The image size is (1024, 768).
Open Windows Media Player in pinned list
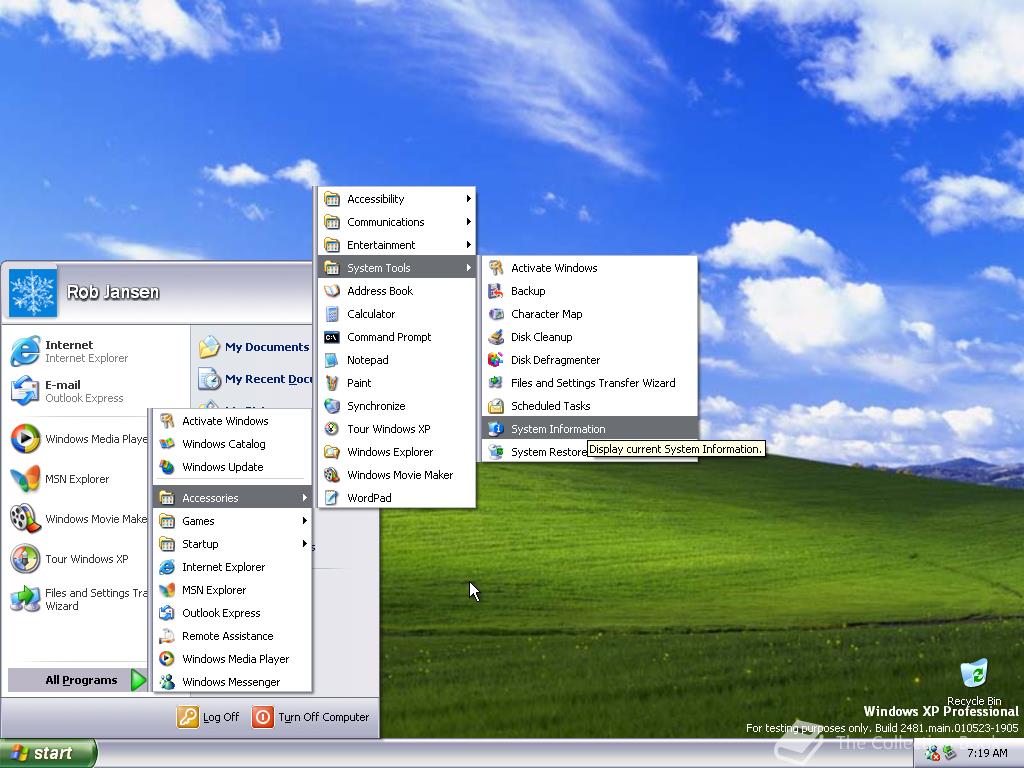pyautogui.click(x=77, y=439)
